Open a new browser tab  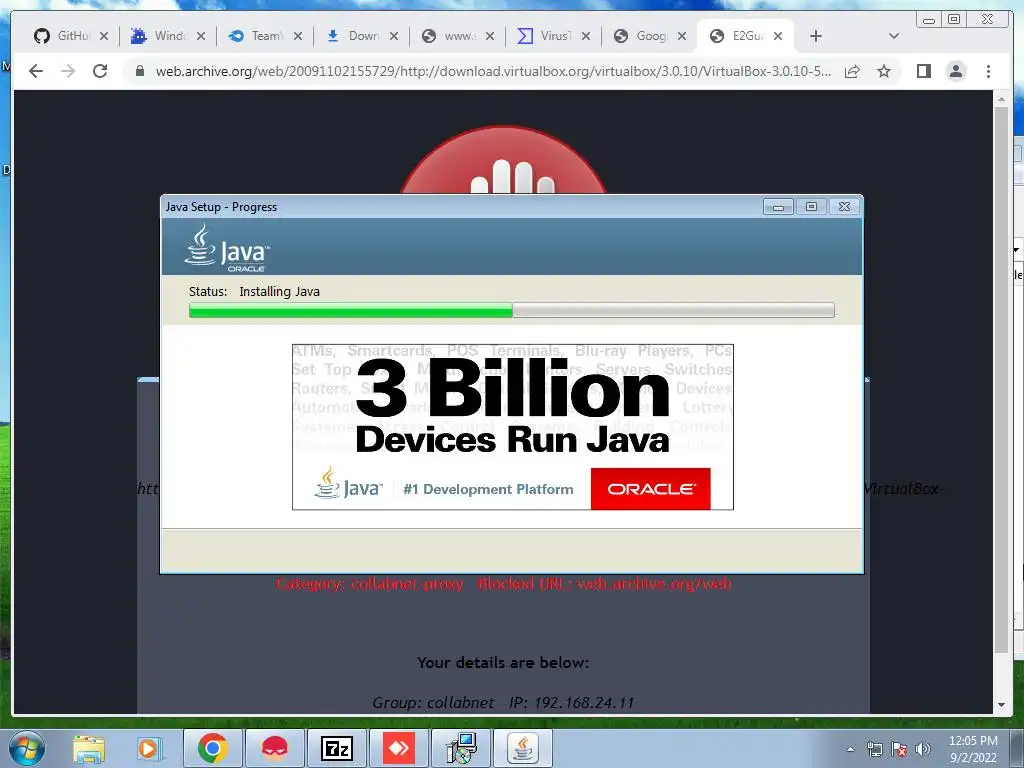coord(816,37)
